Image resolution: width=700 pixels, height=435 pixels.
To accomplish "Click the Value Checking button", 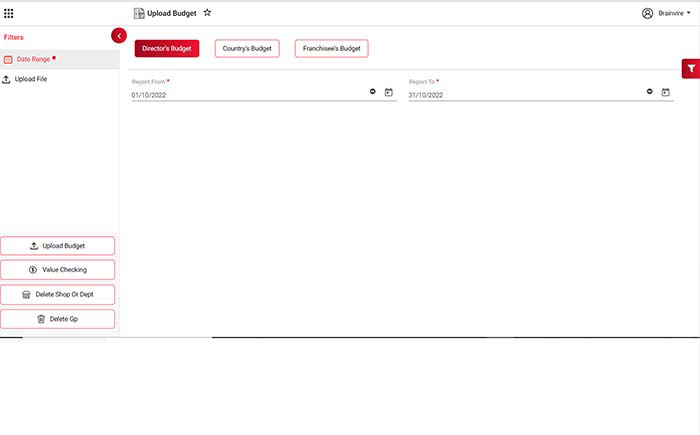I will 58,270.
